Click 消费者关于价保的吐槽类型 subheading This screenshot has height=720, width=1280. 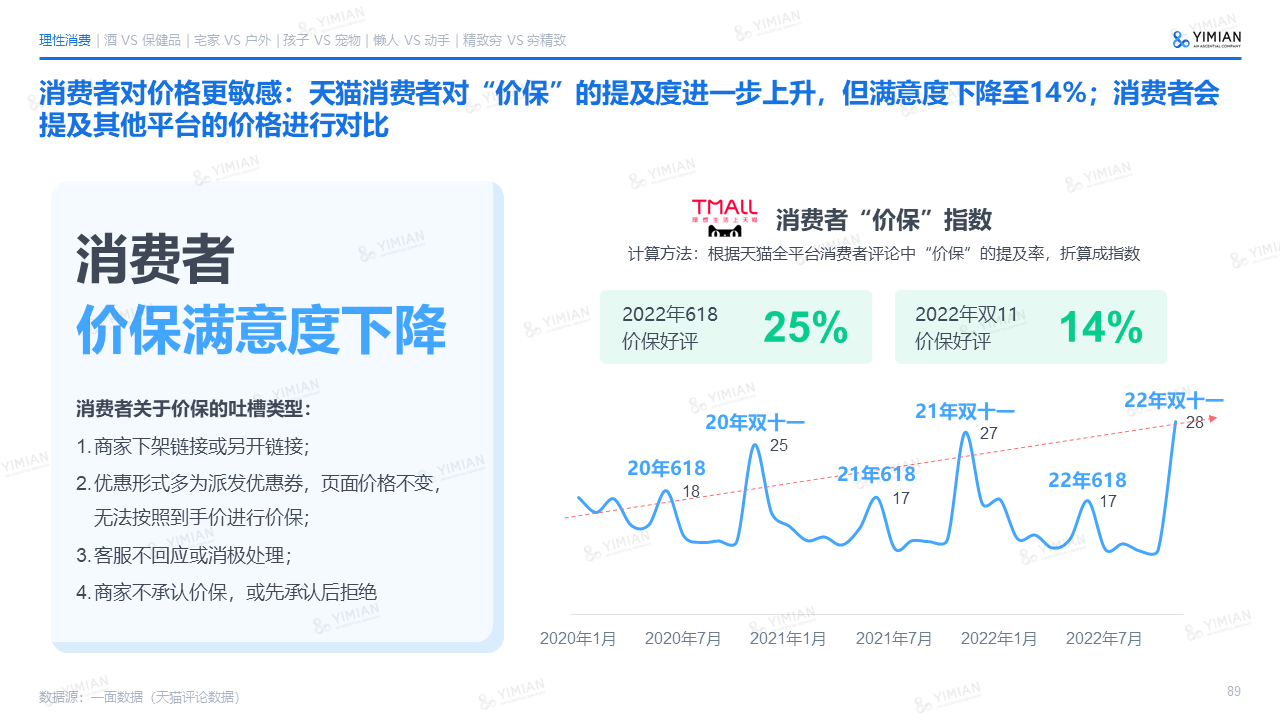point(194,409)
